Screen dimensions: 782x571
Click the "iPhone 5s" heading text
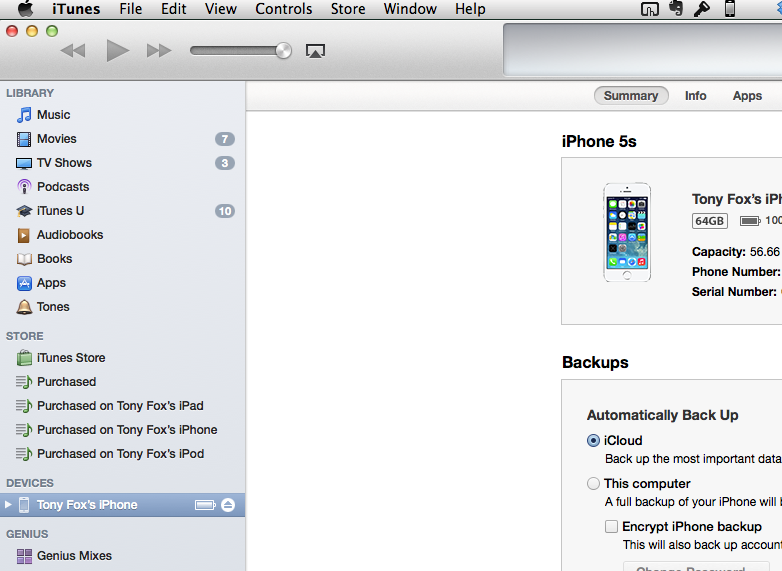click(x=599, y=142)
